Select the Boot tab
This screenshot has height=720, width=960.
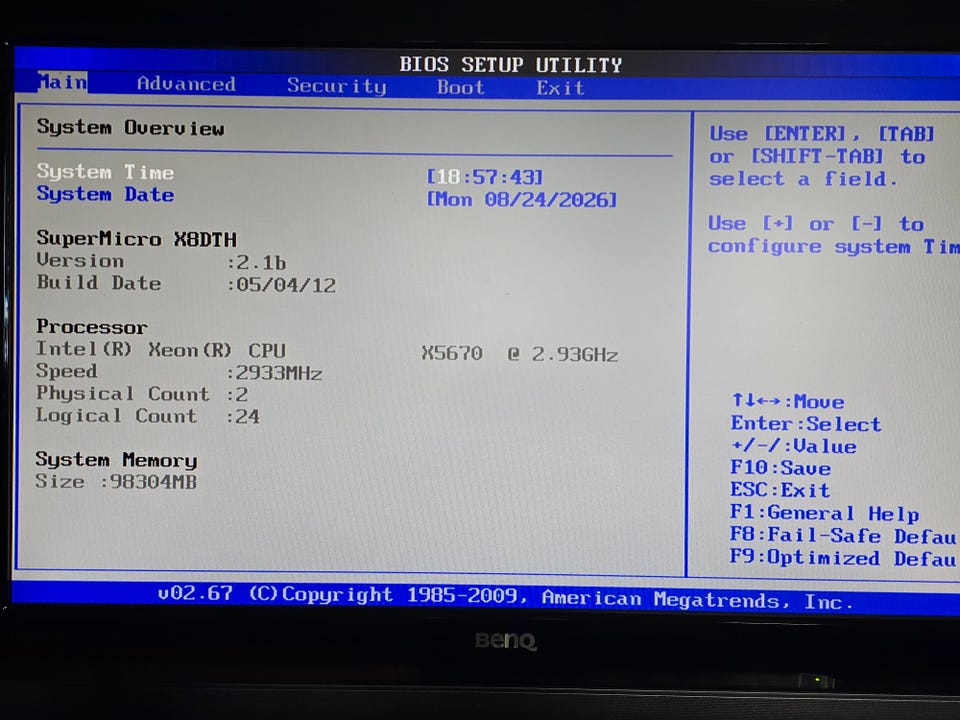pos(460,88)
